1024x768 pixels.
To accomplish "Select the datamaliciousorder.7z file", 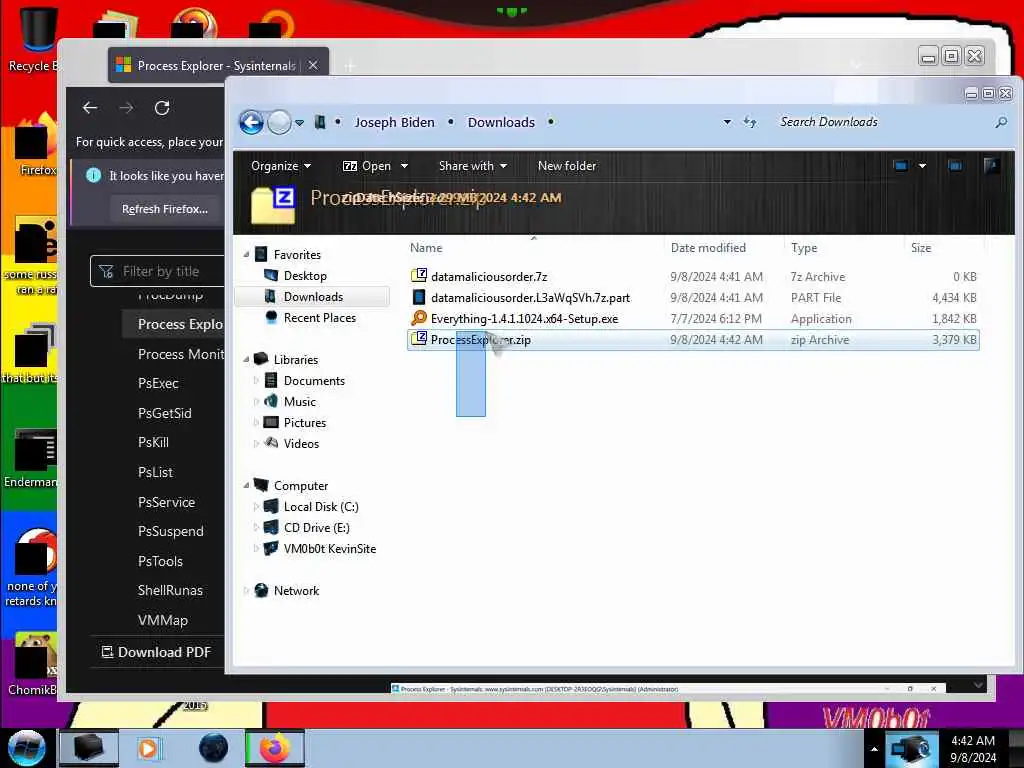I will pos(693,277).
